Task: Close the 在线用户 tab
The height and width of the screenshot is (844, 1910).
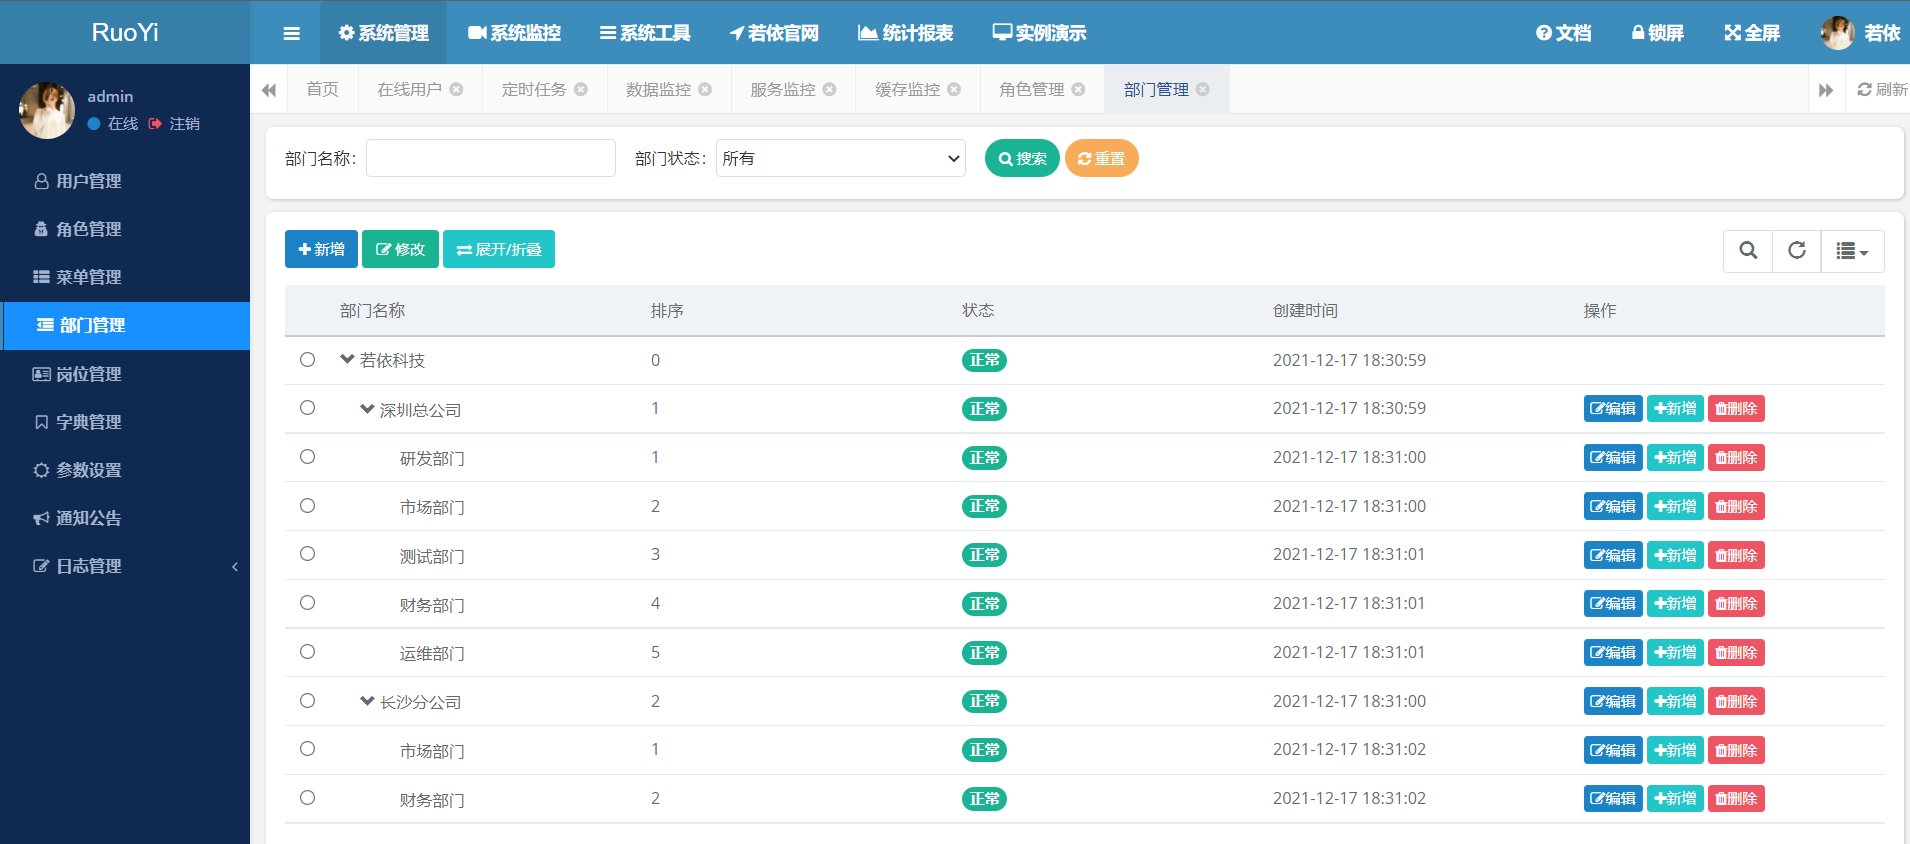Action: (x=456, y=89)
